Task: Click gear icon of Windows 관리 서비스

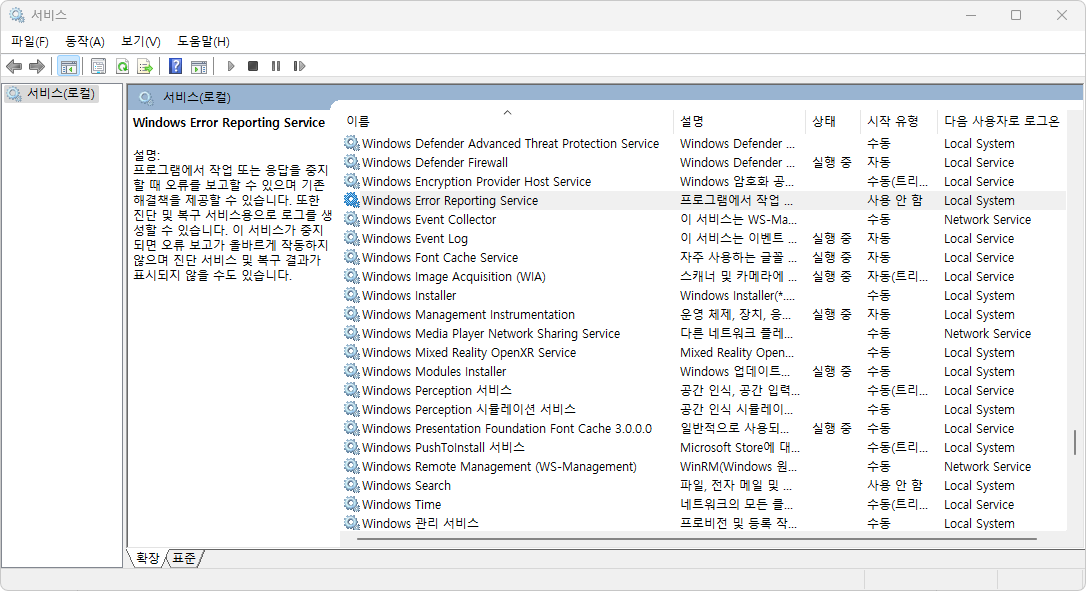Action: click(x=352, y=523)
